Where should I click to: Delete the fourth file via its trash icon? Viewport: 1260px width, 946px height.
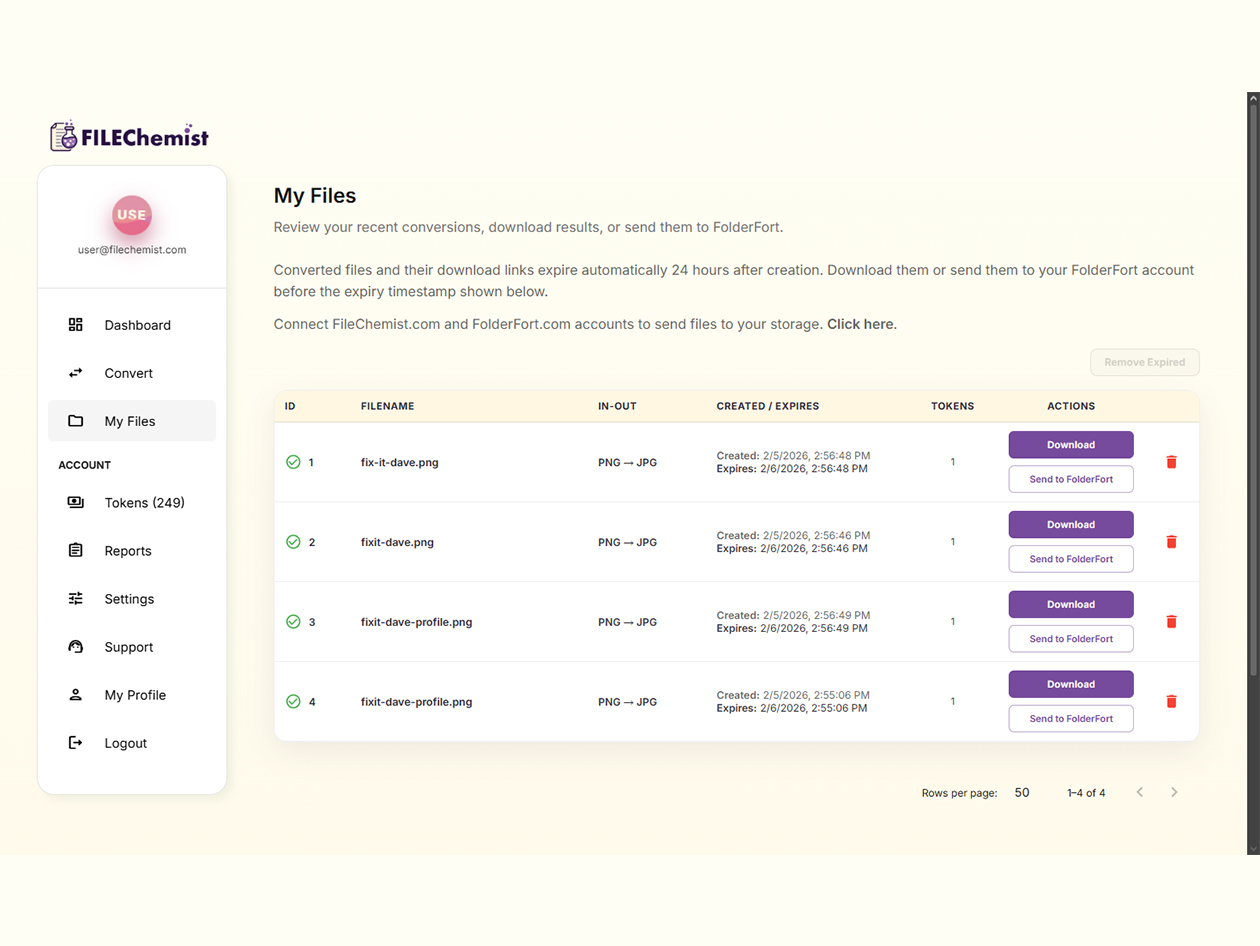pos(1171,701)
